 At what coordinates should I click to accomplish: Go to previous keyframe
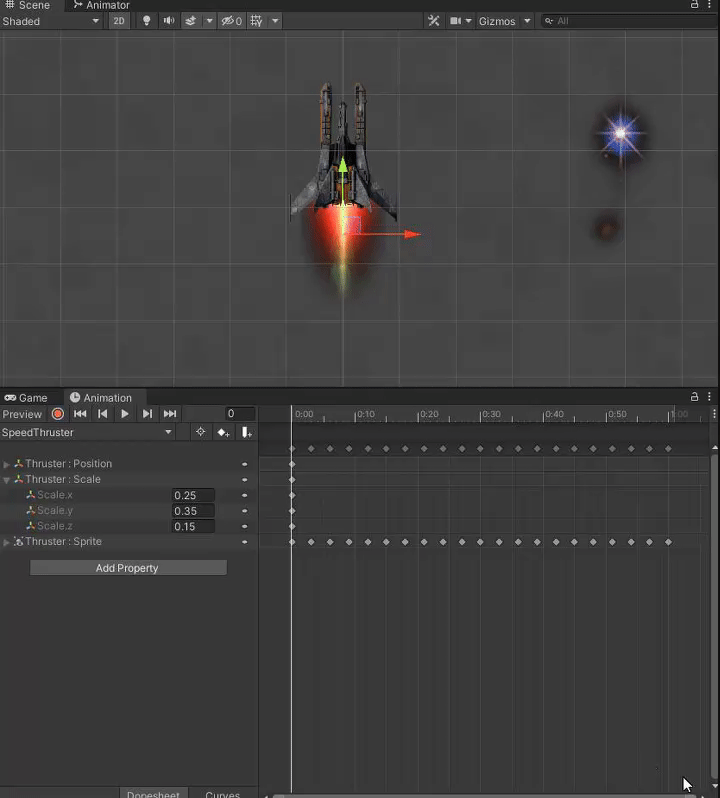[103, 414]
